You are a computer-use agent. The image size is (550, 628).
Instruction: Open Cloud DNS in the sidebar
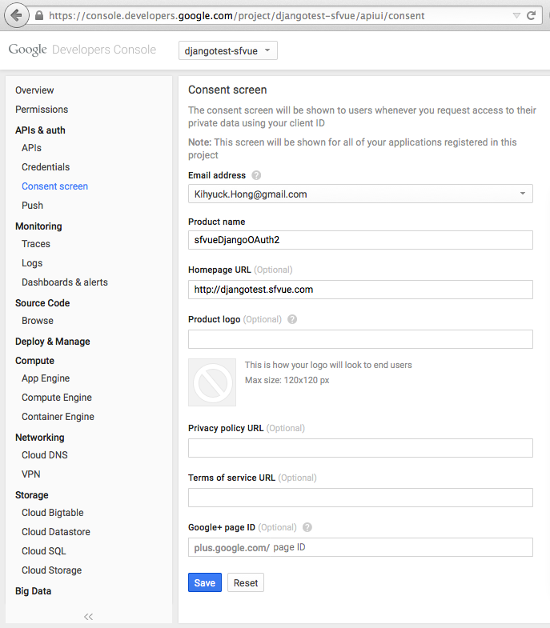[44, 455]
